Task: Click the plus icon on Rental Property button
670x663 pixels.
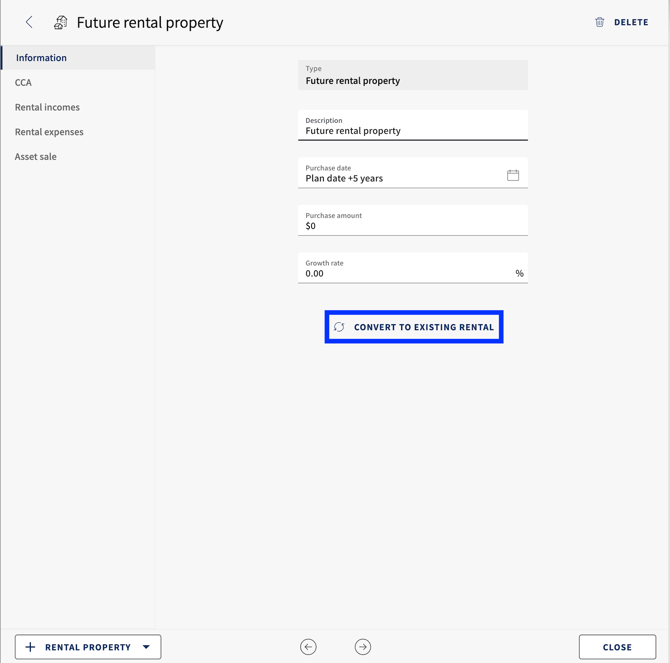Action: 30,647
